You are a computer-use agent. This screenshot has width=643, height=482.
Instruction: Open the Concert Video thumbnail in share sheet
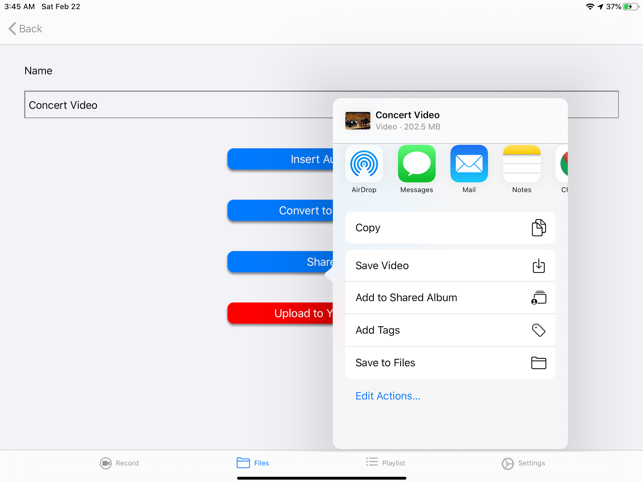358,121
